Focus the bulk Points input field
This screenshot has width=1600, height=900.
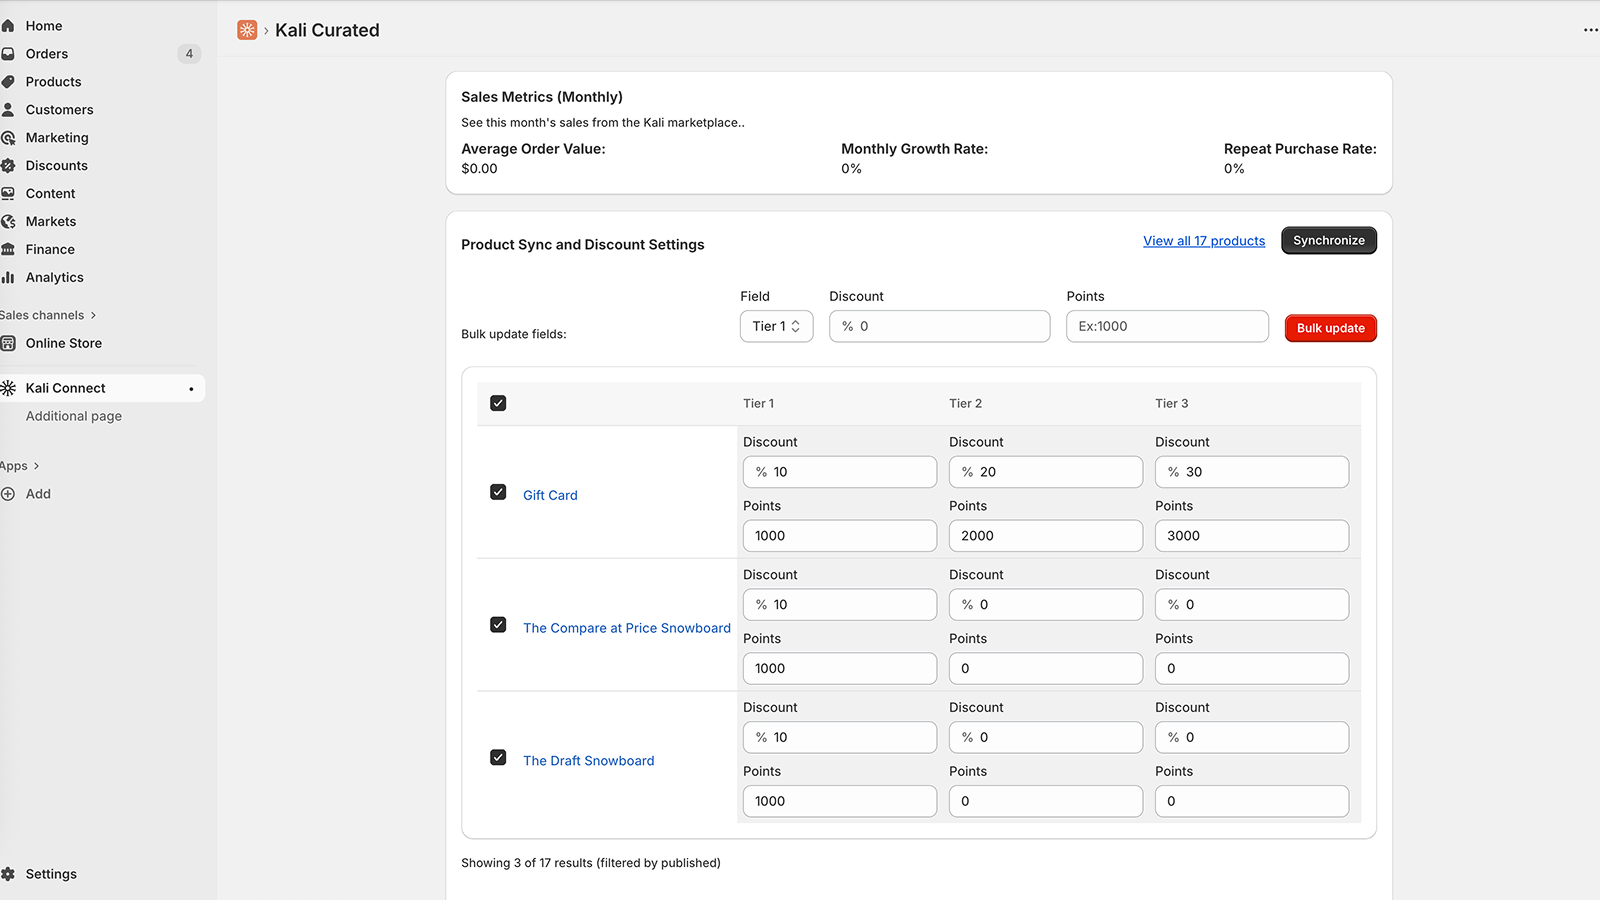[1166, 326]
